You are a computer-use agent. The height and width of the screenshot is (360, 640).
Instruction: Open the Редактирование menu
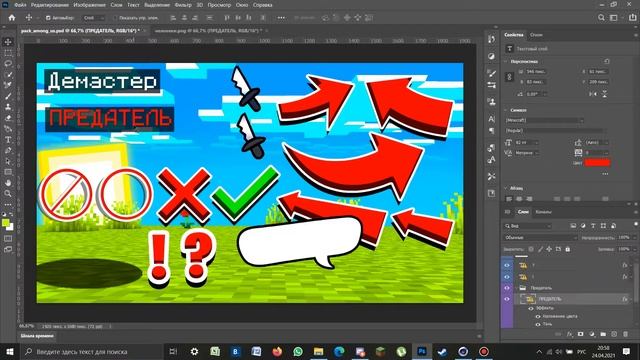click(x=50, y=5)
